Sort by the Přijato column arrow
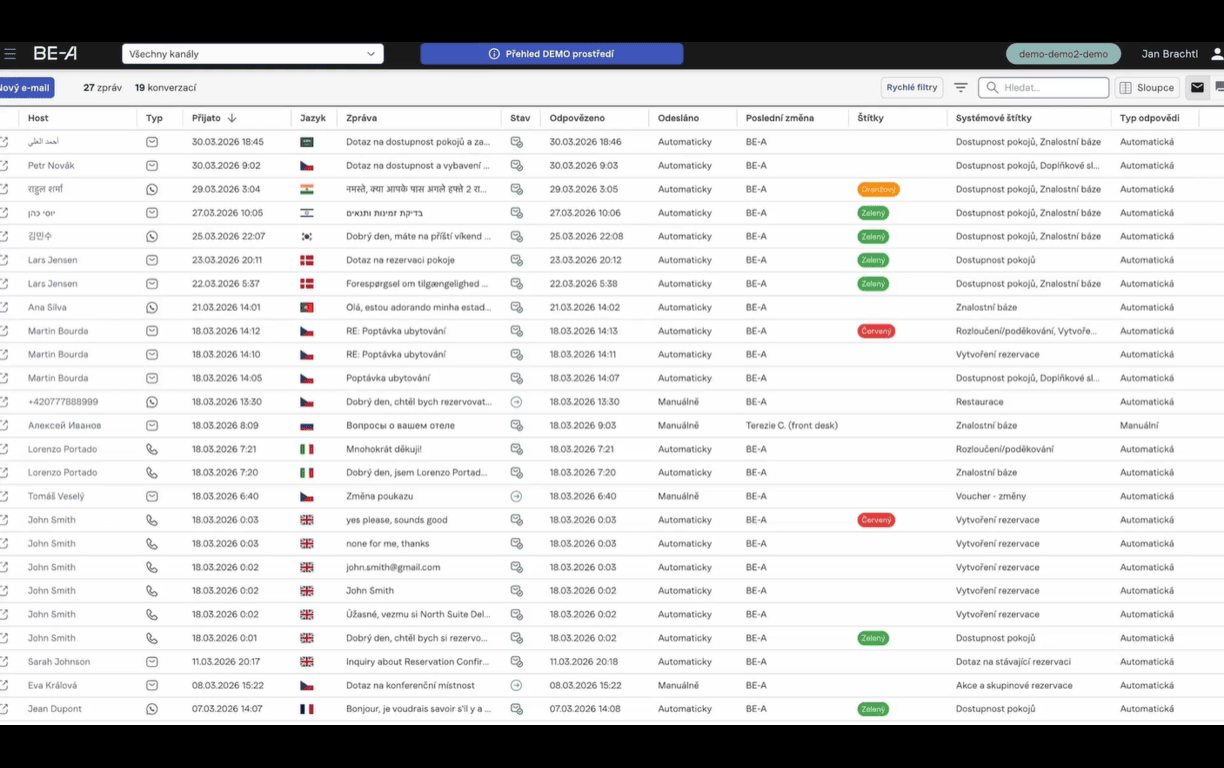This screenshot has height=768, width=1224. [x=232, y=118]
